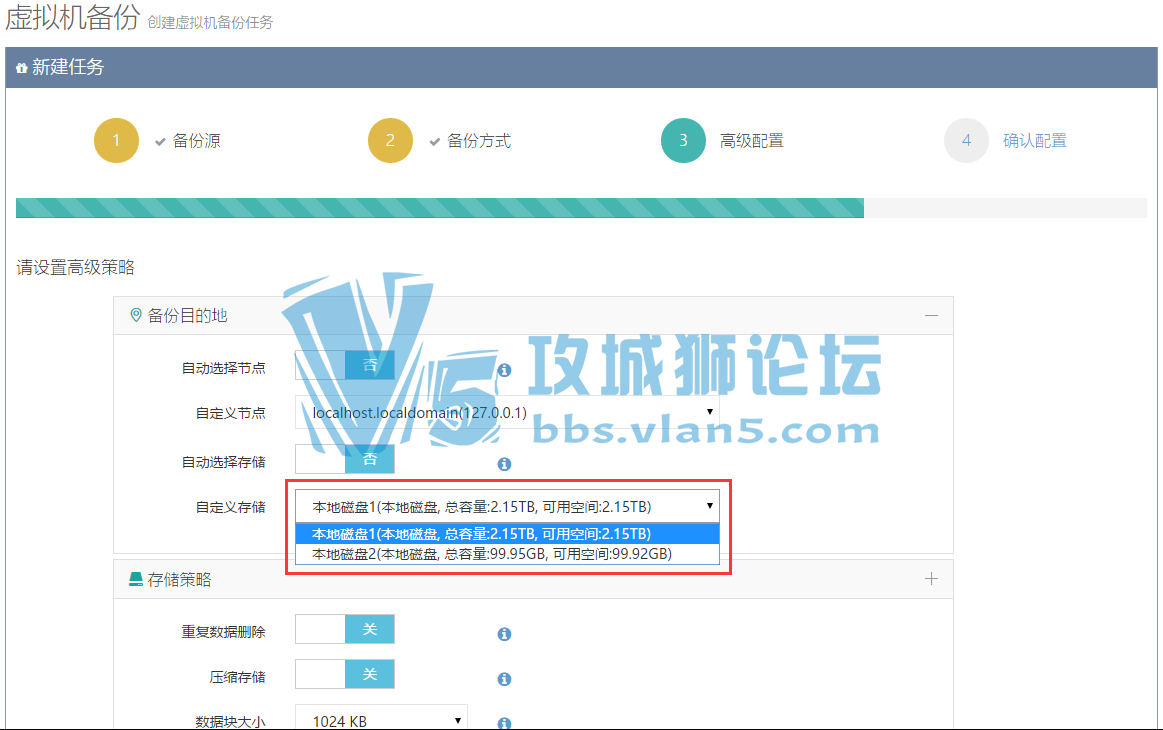Click the disk icon beside 存储策略

point(135,579)
